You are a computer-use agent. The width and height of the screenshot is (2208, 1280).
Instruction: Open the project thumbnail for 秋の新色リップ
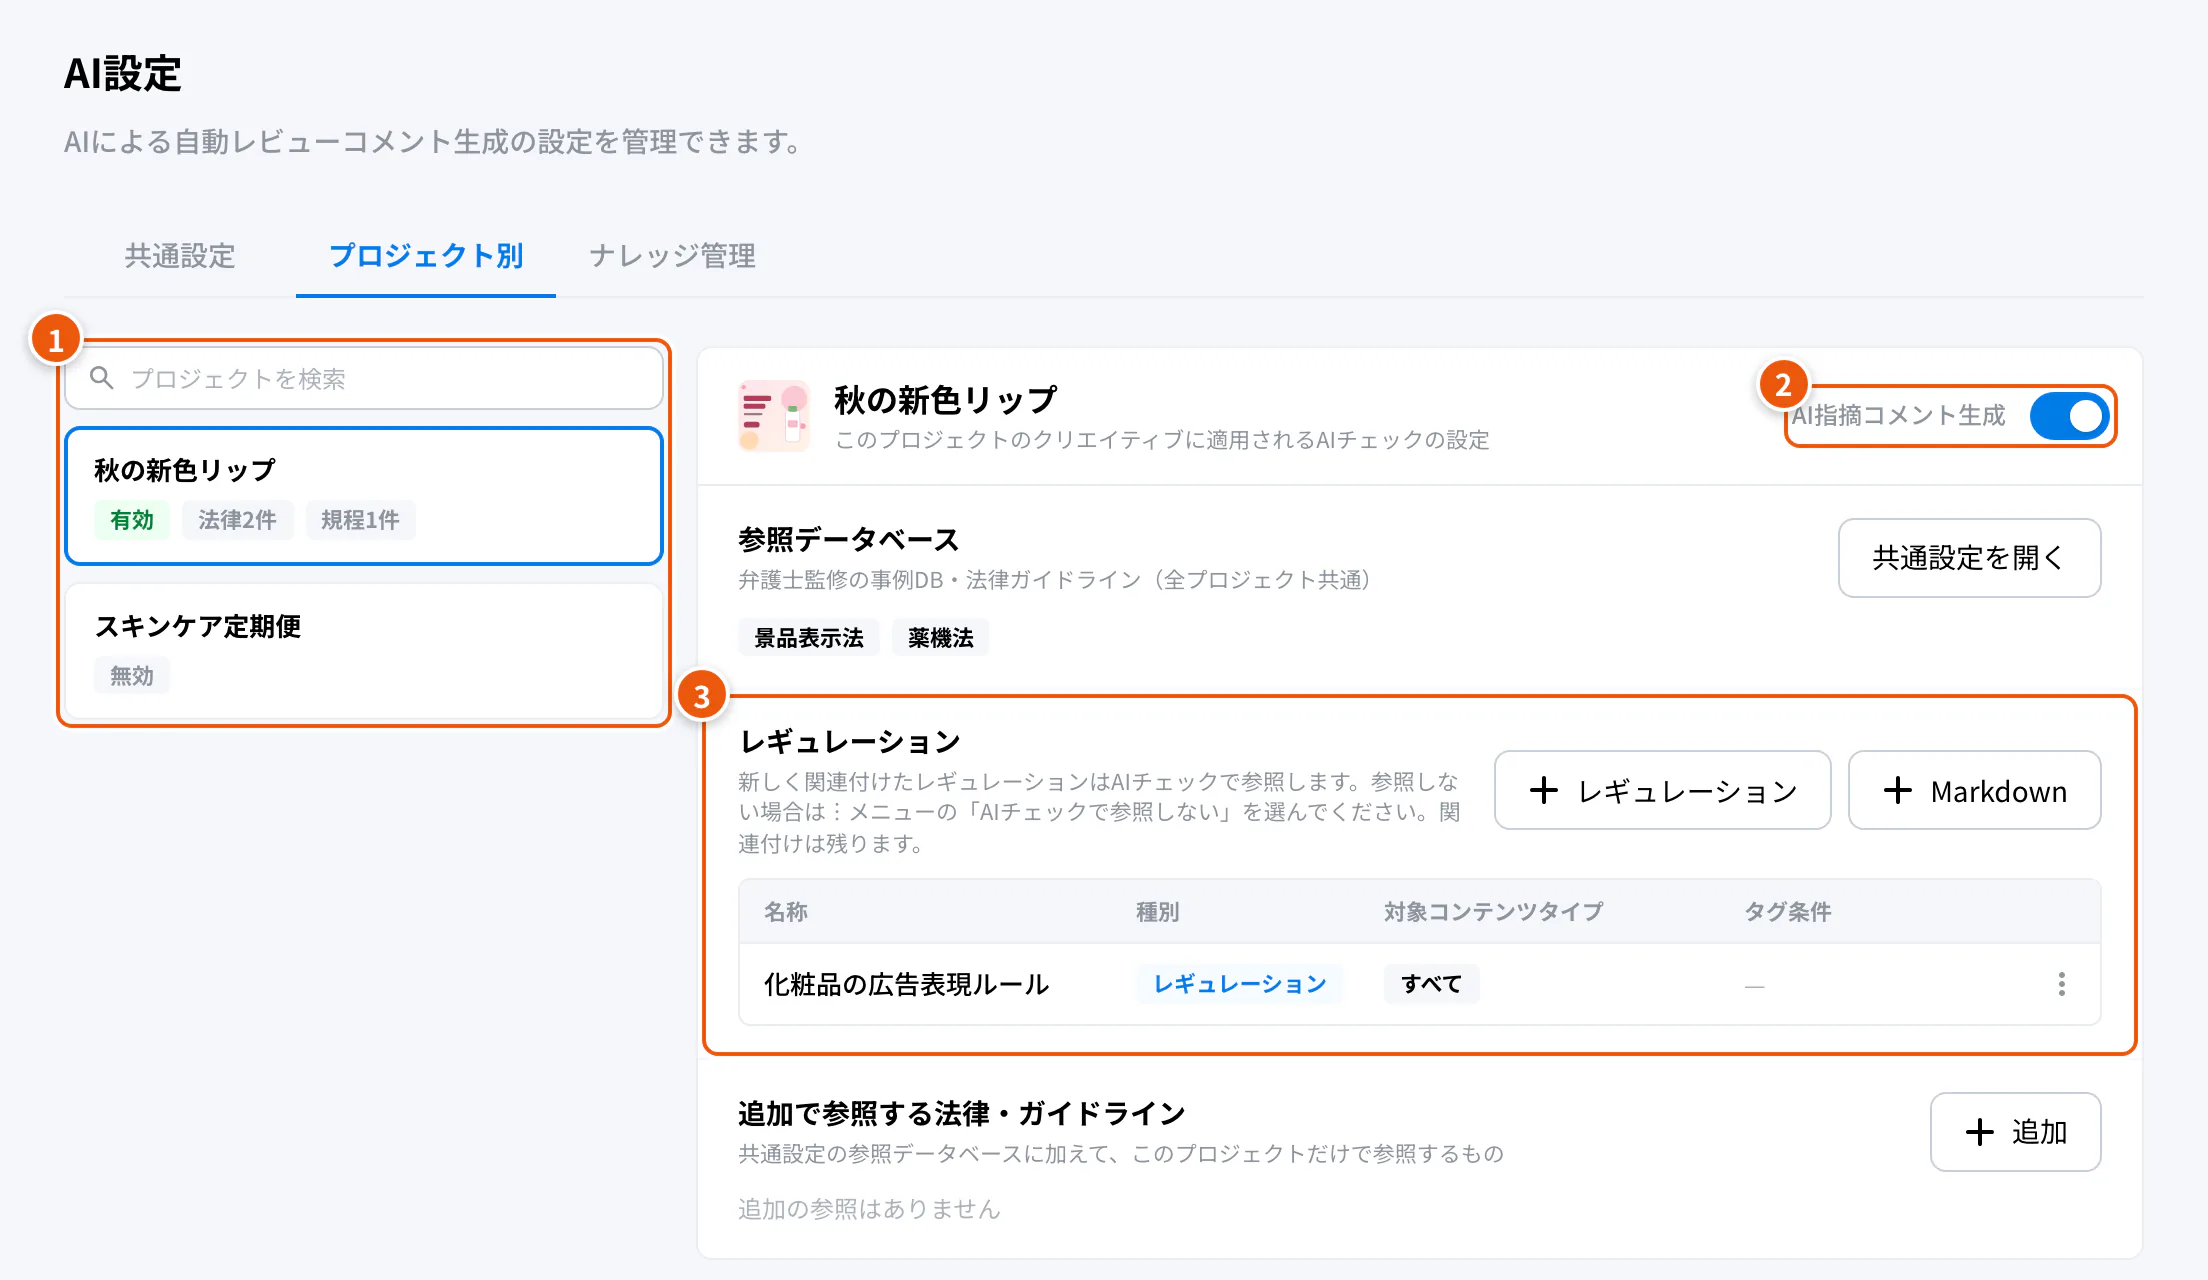point(774,415)
